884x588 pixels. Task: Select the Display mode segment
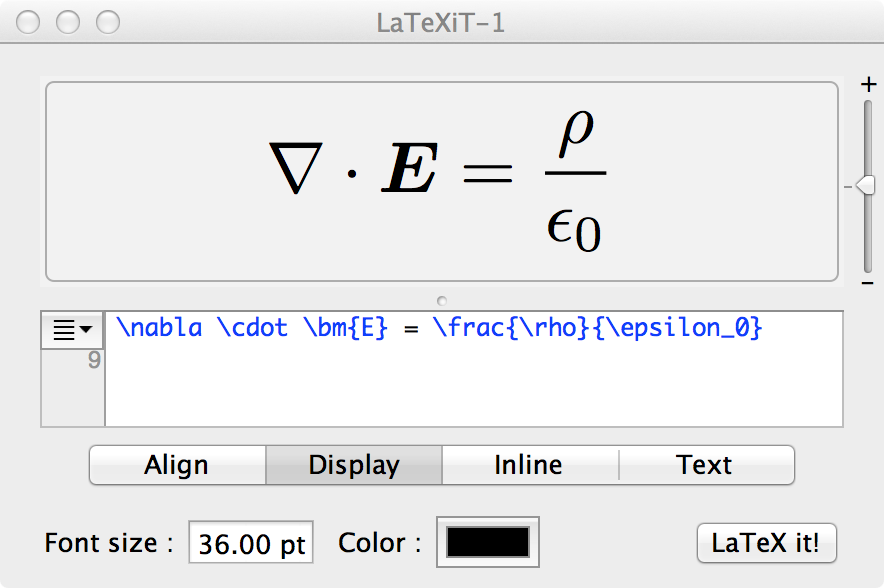point(354,465)
